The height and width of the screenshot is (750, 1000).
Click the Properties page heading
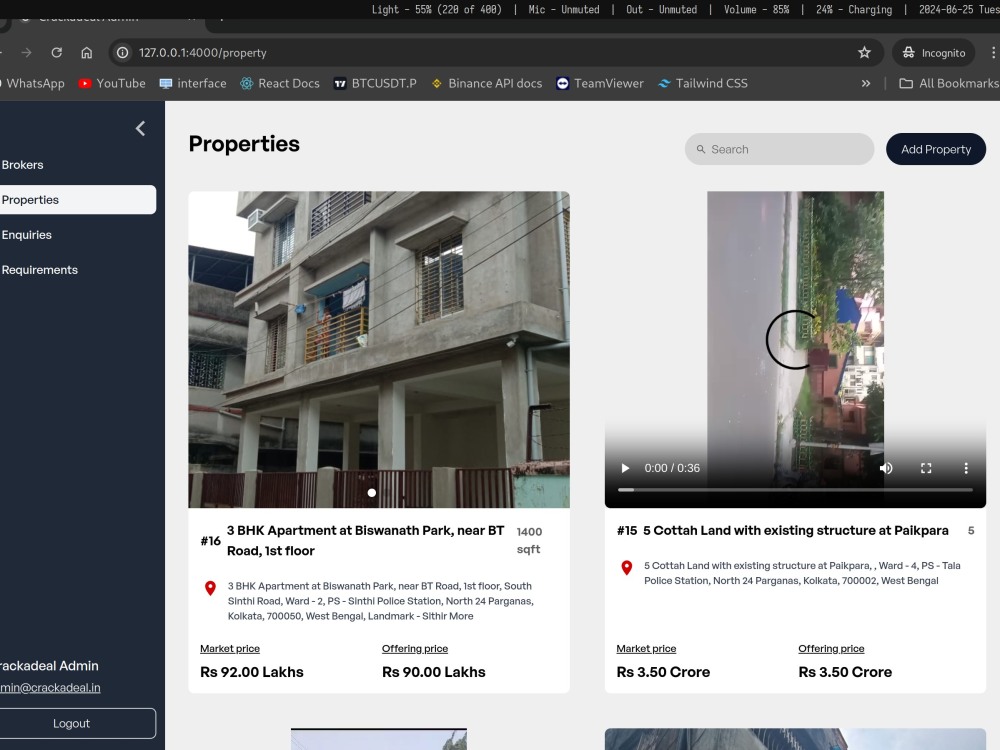[244, 144]
